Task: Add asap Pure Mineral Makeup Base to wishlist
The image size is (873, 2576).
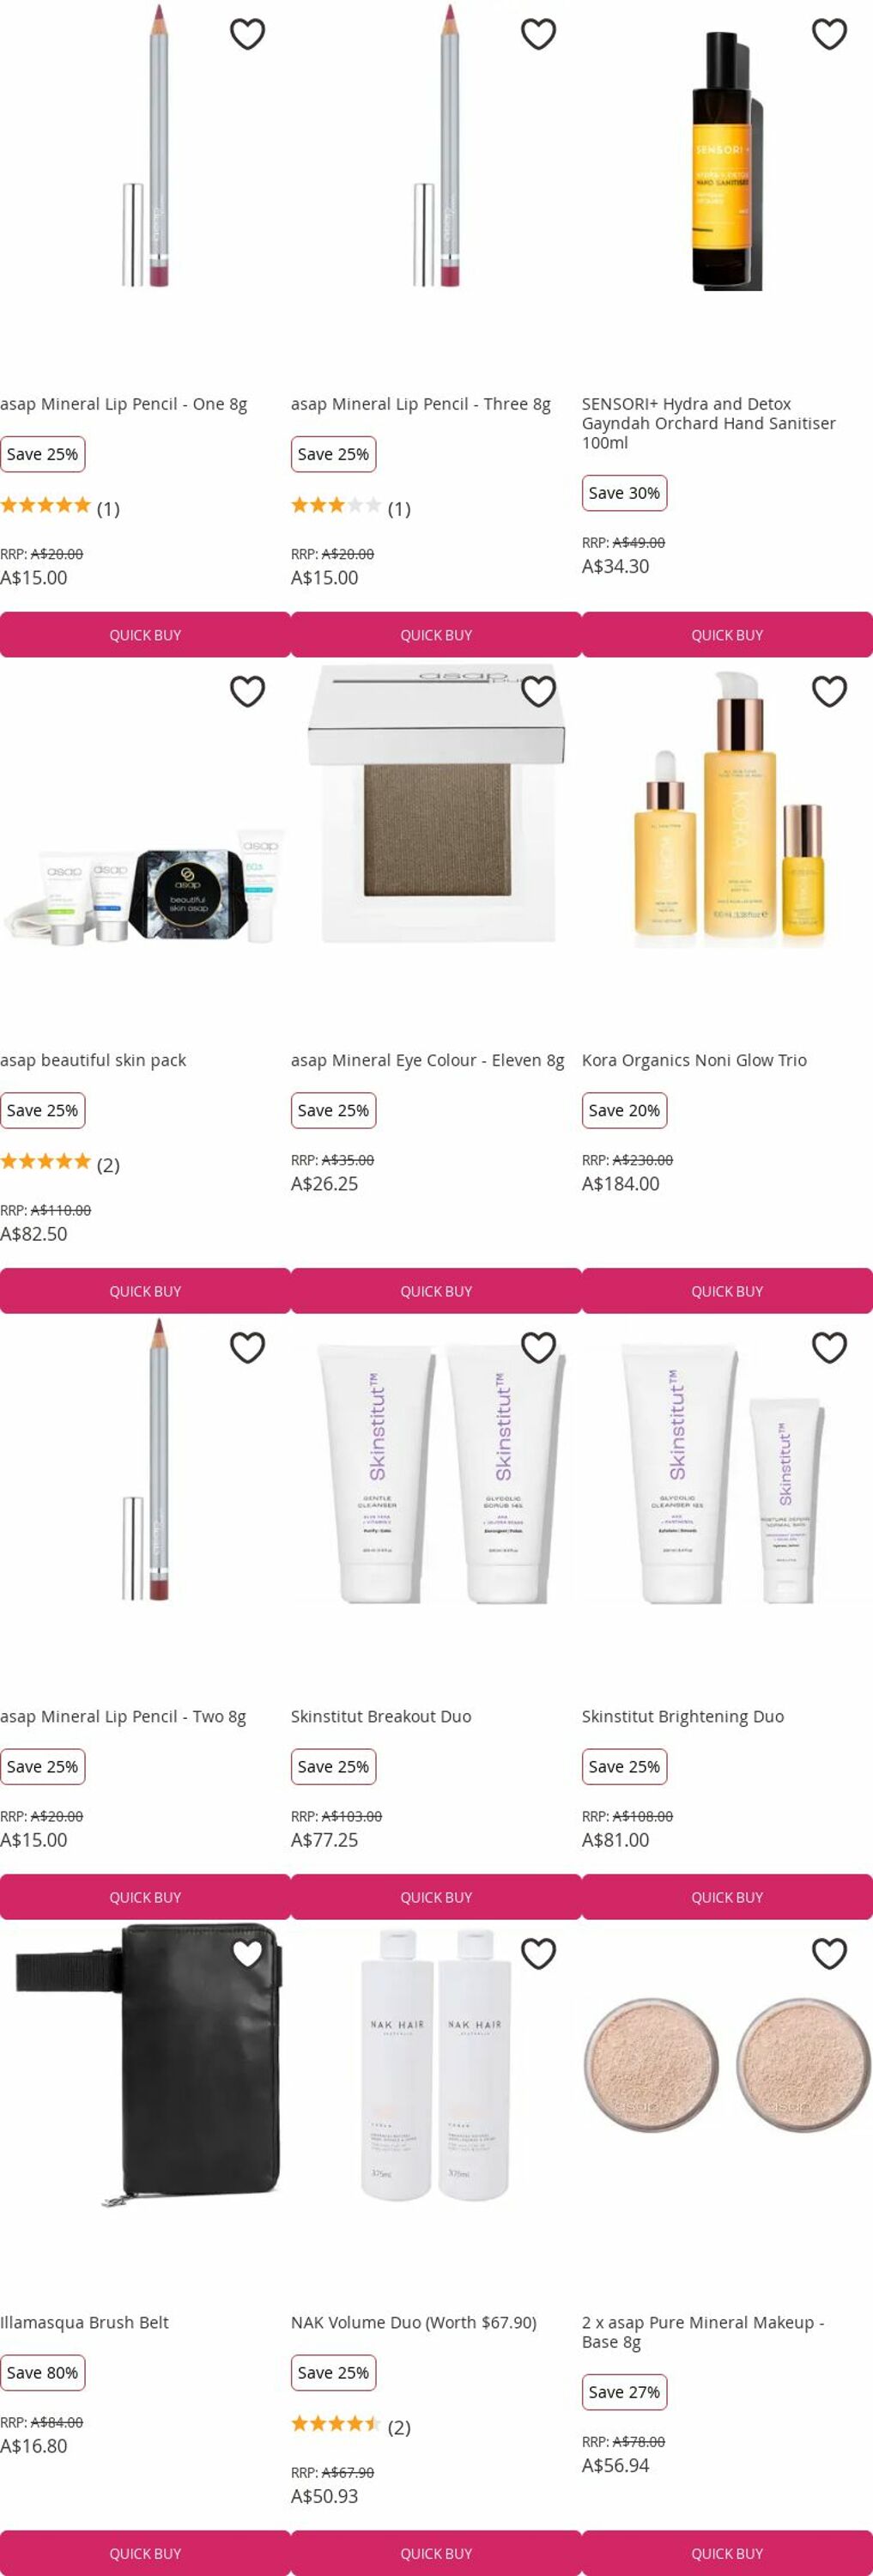Action: click(x=829, y=1953)
